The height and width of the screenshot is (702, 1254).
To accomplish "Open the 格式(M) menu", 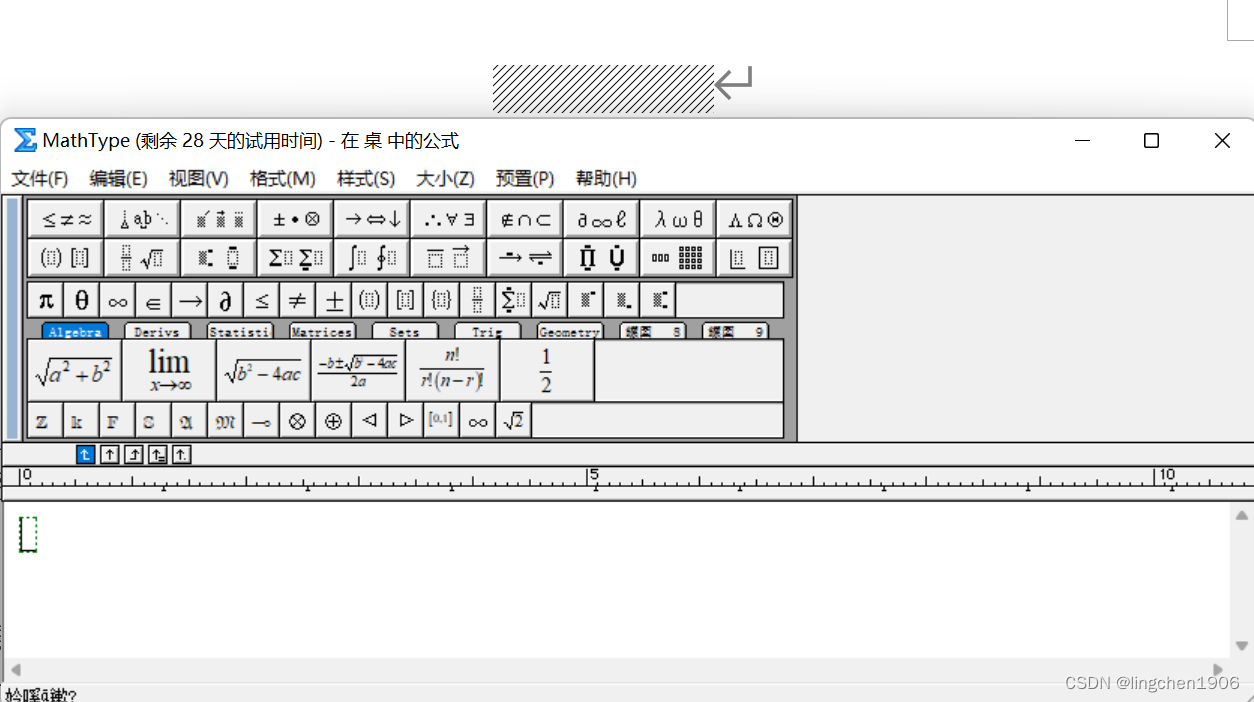I will tap(283, 179).
